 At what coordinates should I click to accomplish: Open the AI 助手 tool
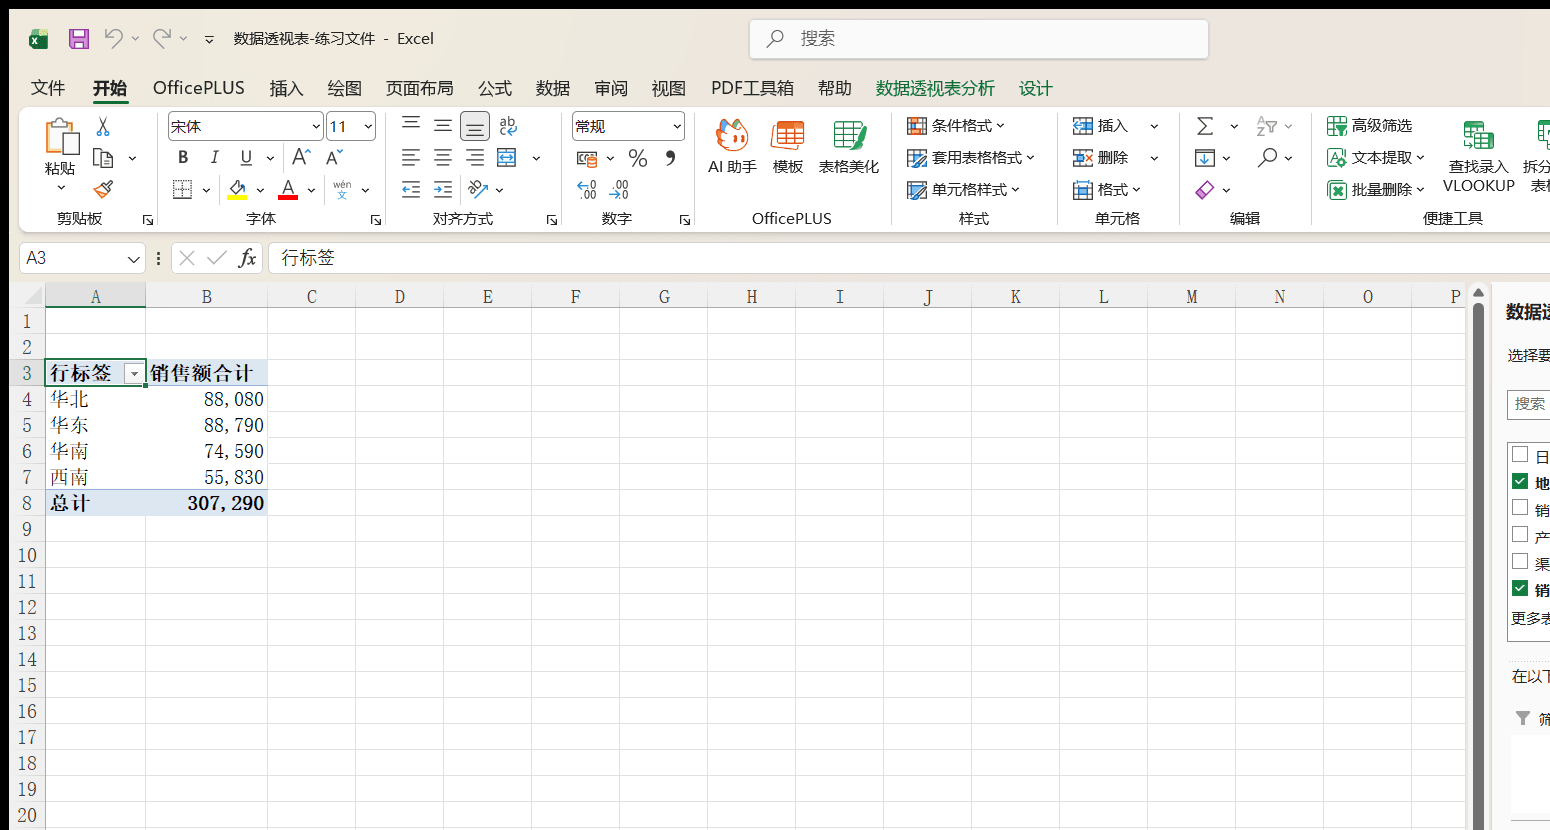click(x=732, y=147)
